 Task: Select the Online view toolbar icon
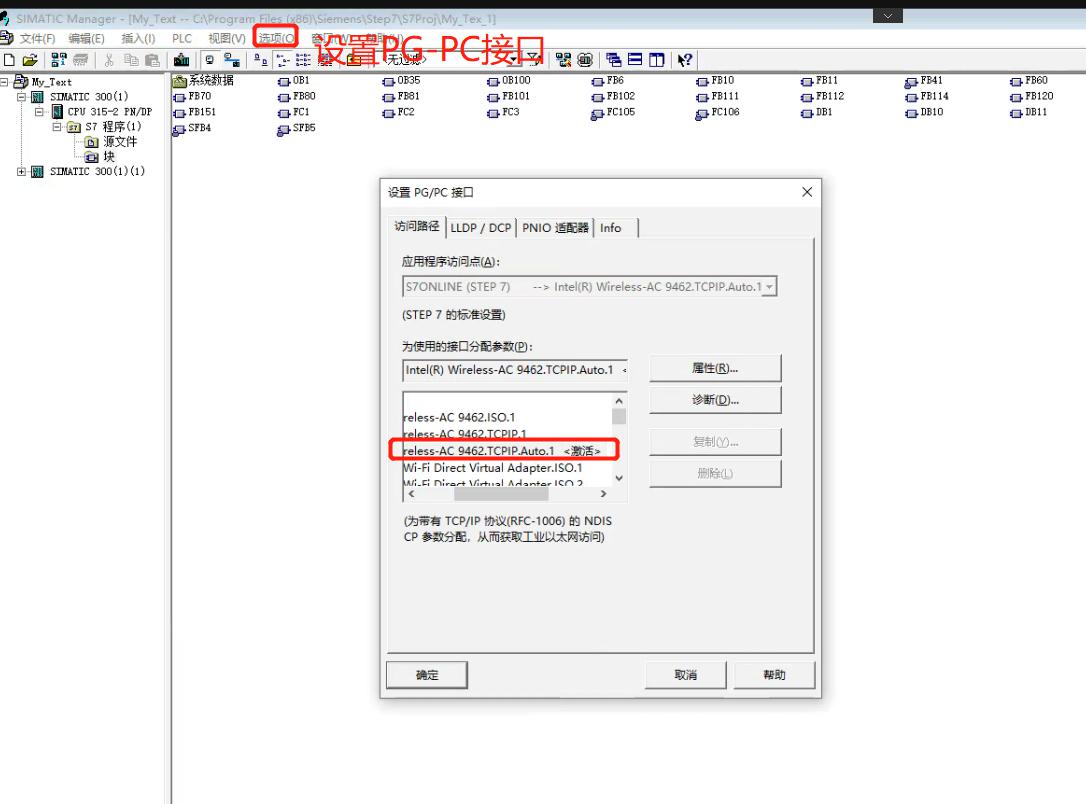point(232,60)
